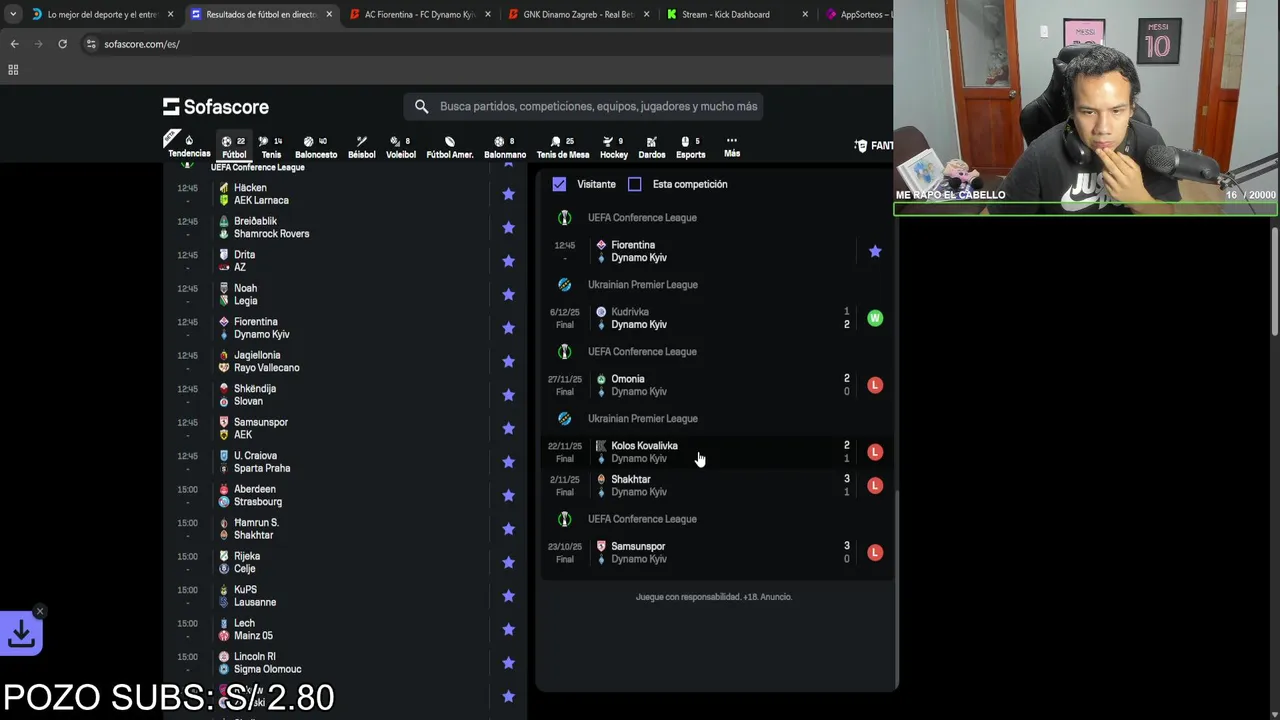Viewport: 1280px width, 720px height.
Task: Reload the Sofascore page
Action: coord(62,44)
